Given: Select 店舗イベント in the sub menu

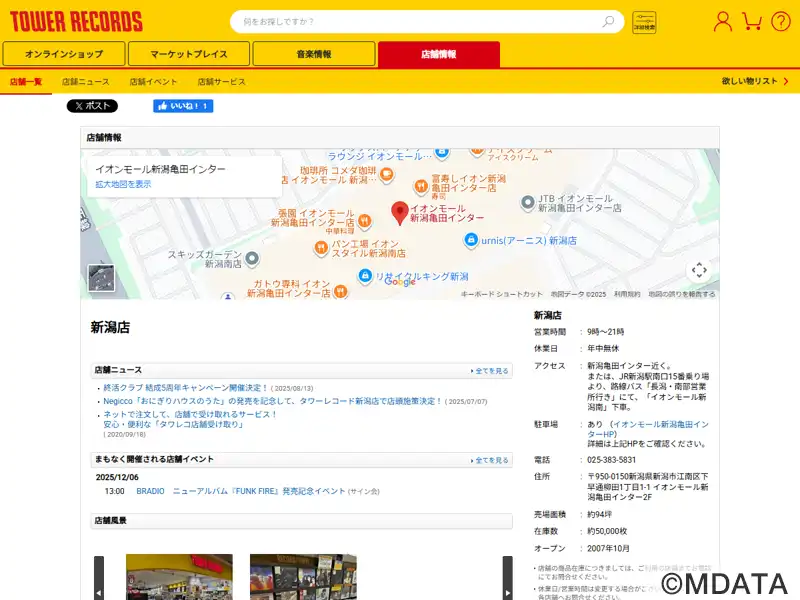Looking at the screenshot, I should [x=153, y=82].
